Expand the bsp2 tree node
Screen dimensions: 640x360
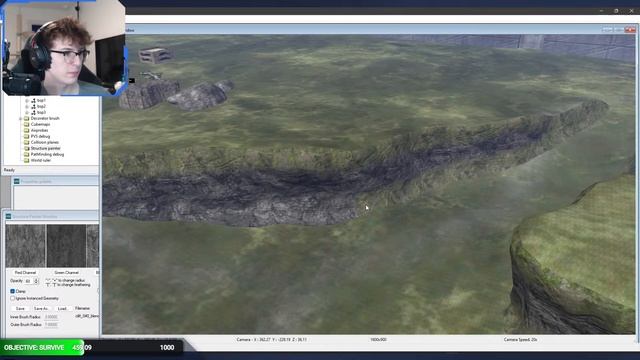[x=27, y=106]
